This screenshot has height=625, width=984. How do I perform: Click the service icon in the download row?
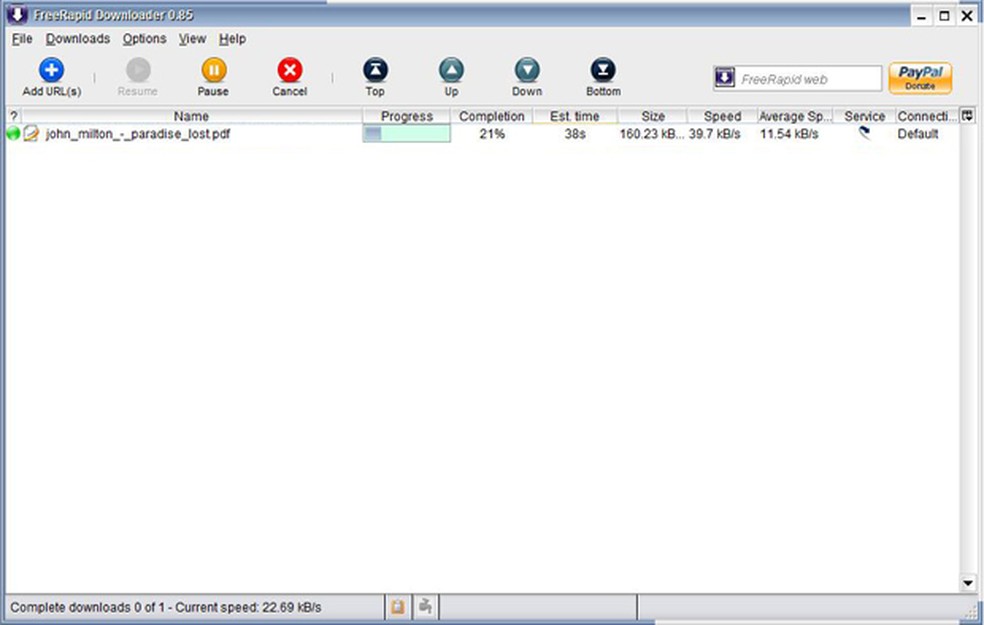[x=864, y=132]
